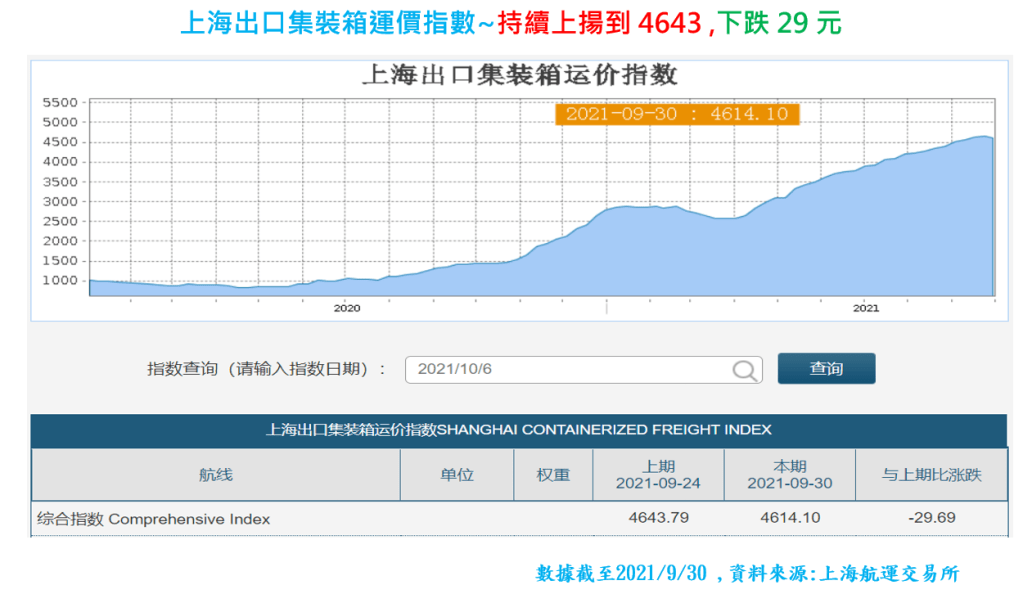The image size is (1023, 594).
Task: Click the 指数查询 label beside the date field
Action: pos(267,369)
